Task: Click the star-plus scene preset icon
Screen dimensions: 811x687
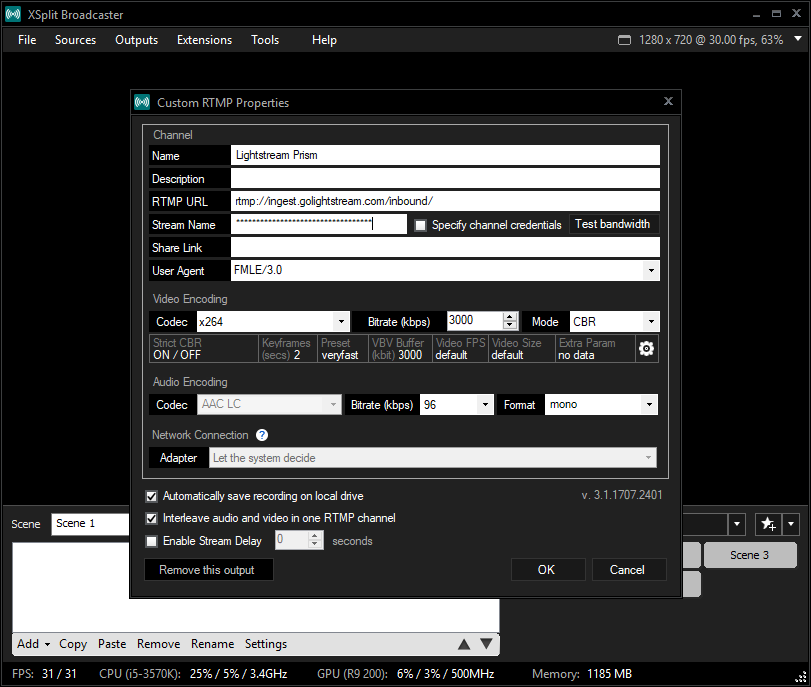Action: (x=769, y=524)
